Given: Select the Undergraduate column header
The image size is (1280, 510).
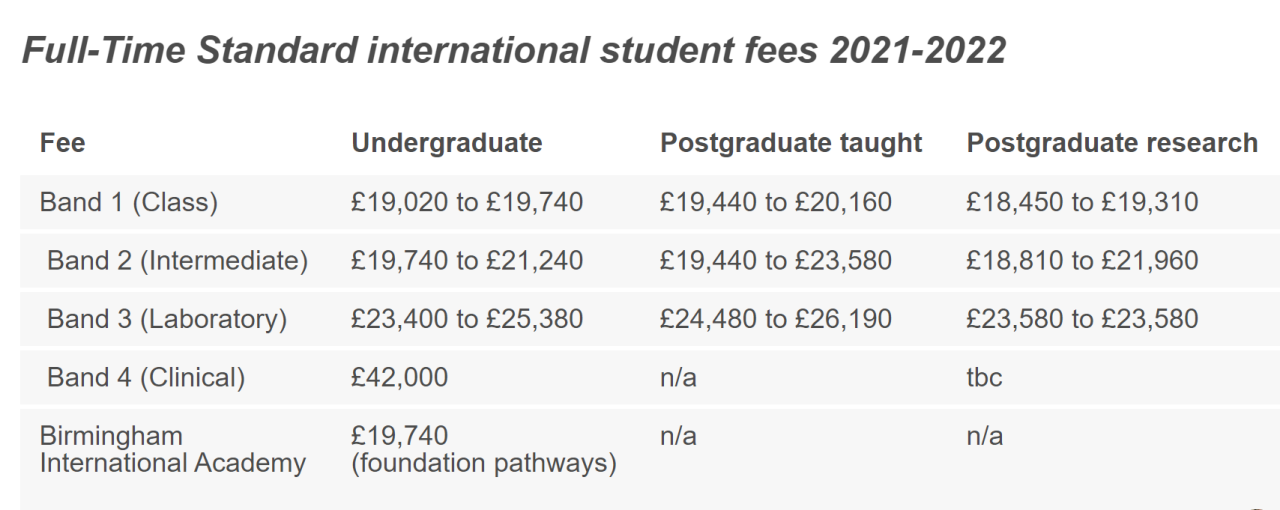Looking at the screenshot, I should [446, 143].
